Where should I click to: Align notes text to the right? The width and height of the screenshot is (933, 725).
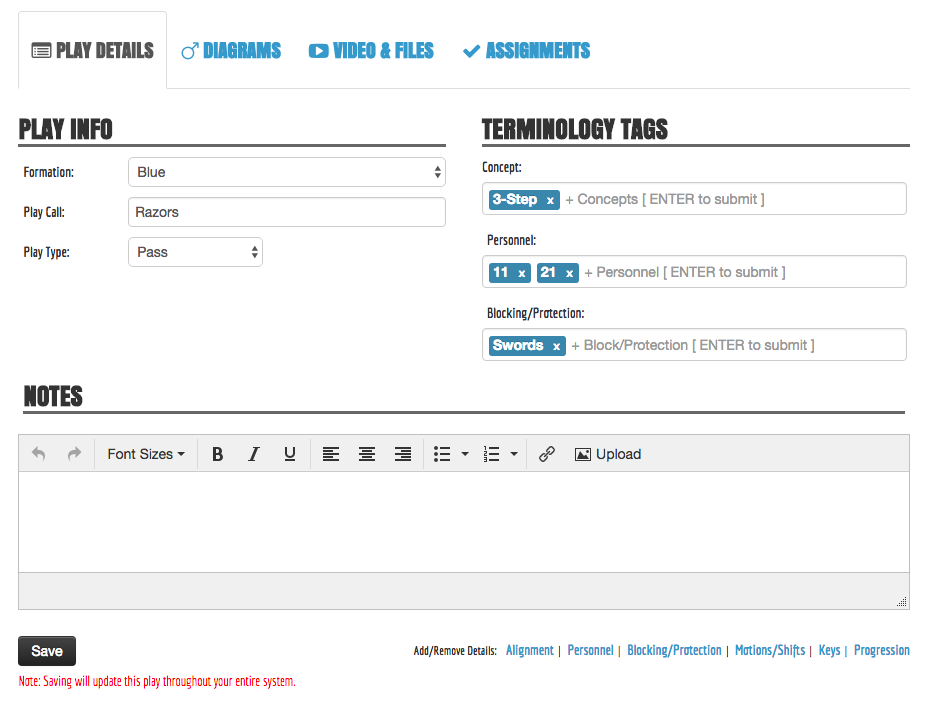point(403,454)
